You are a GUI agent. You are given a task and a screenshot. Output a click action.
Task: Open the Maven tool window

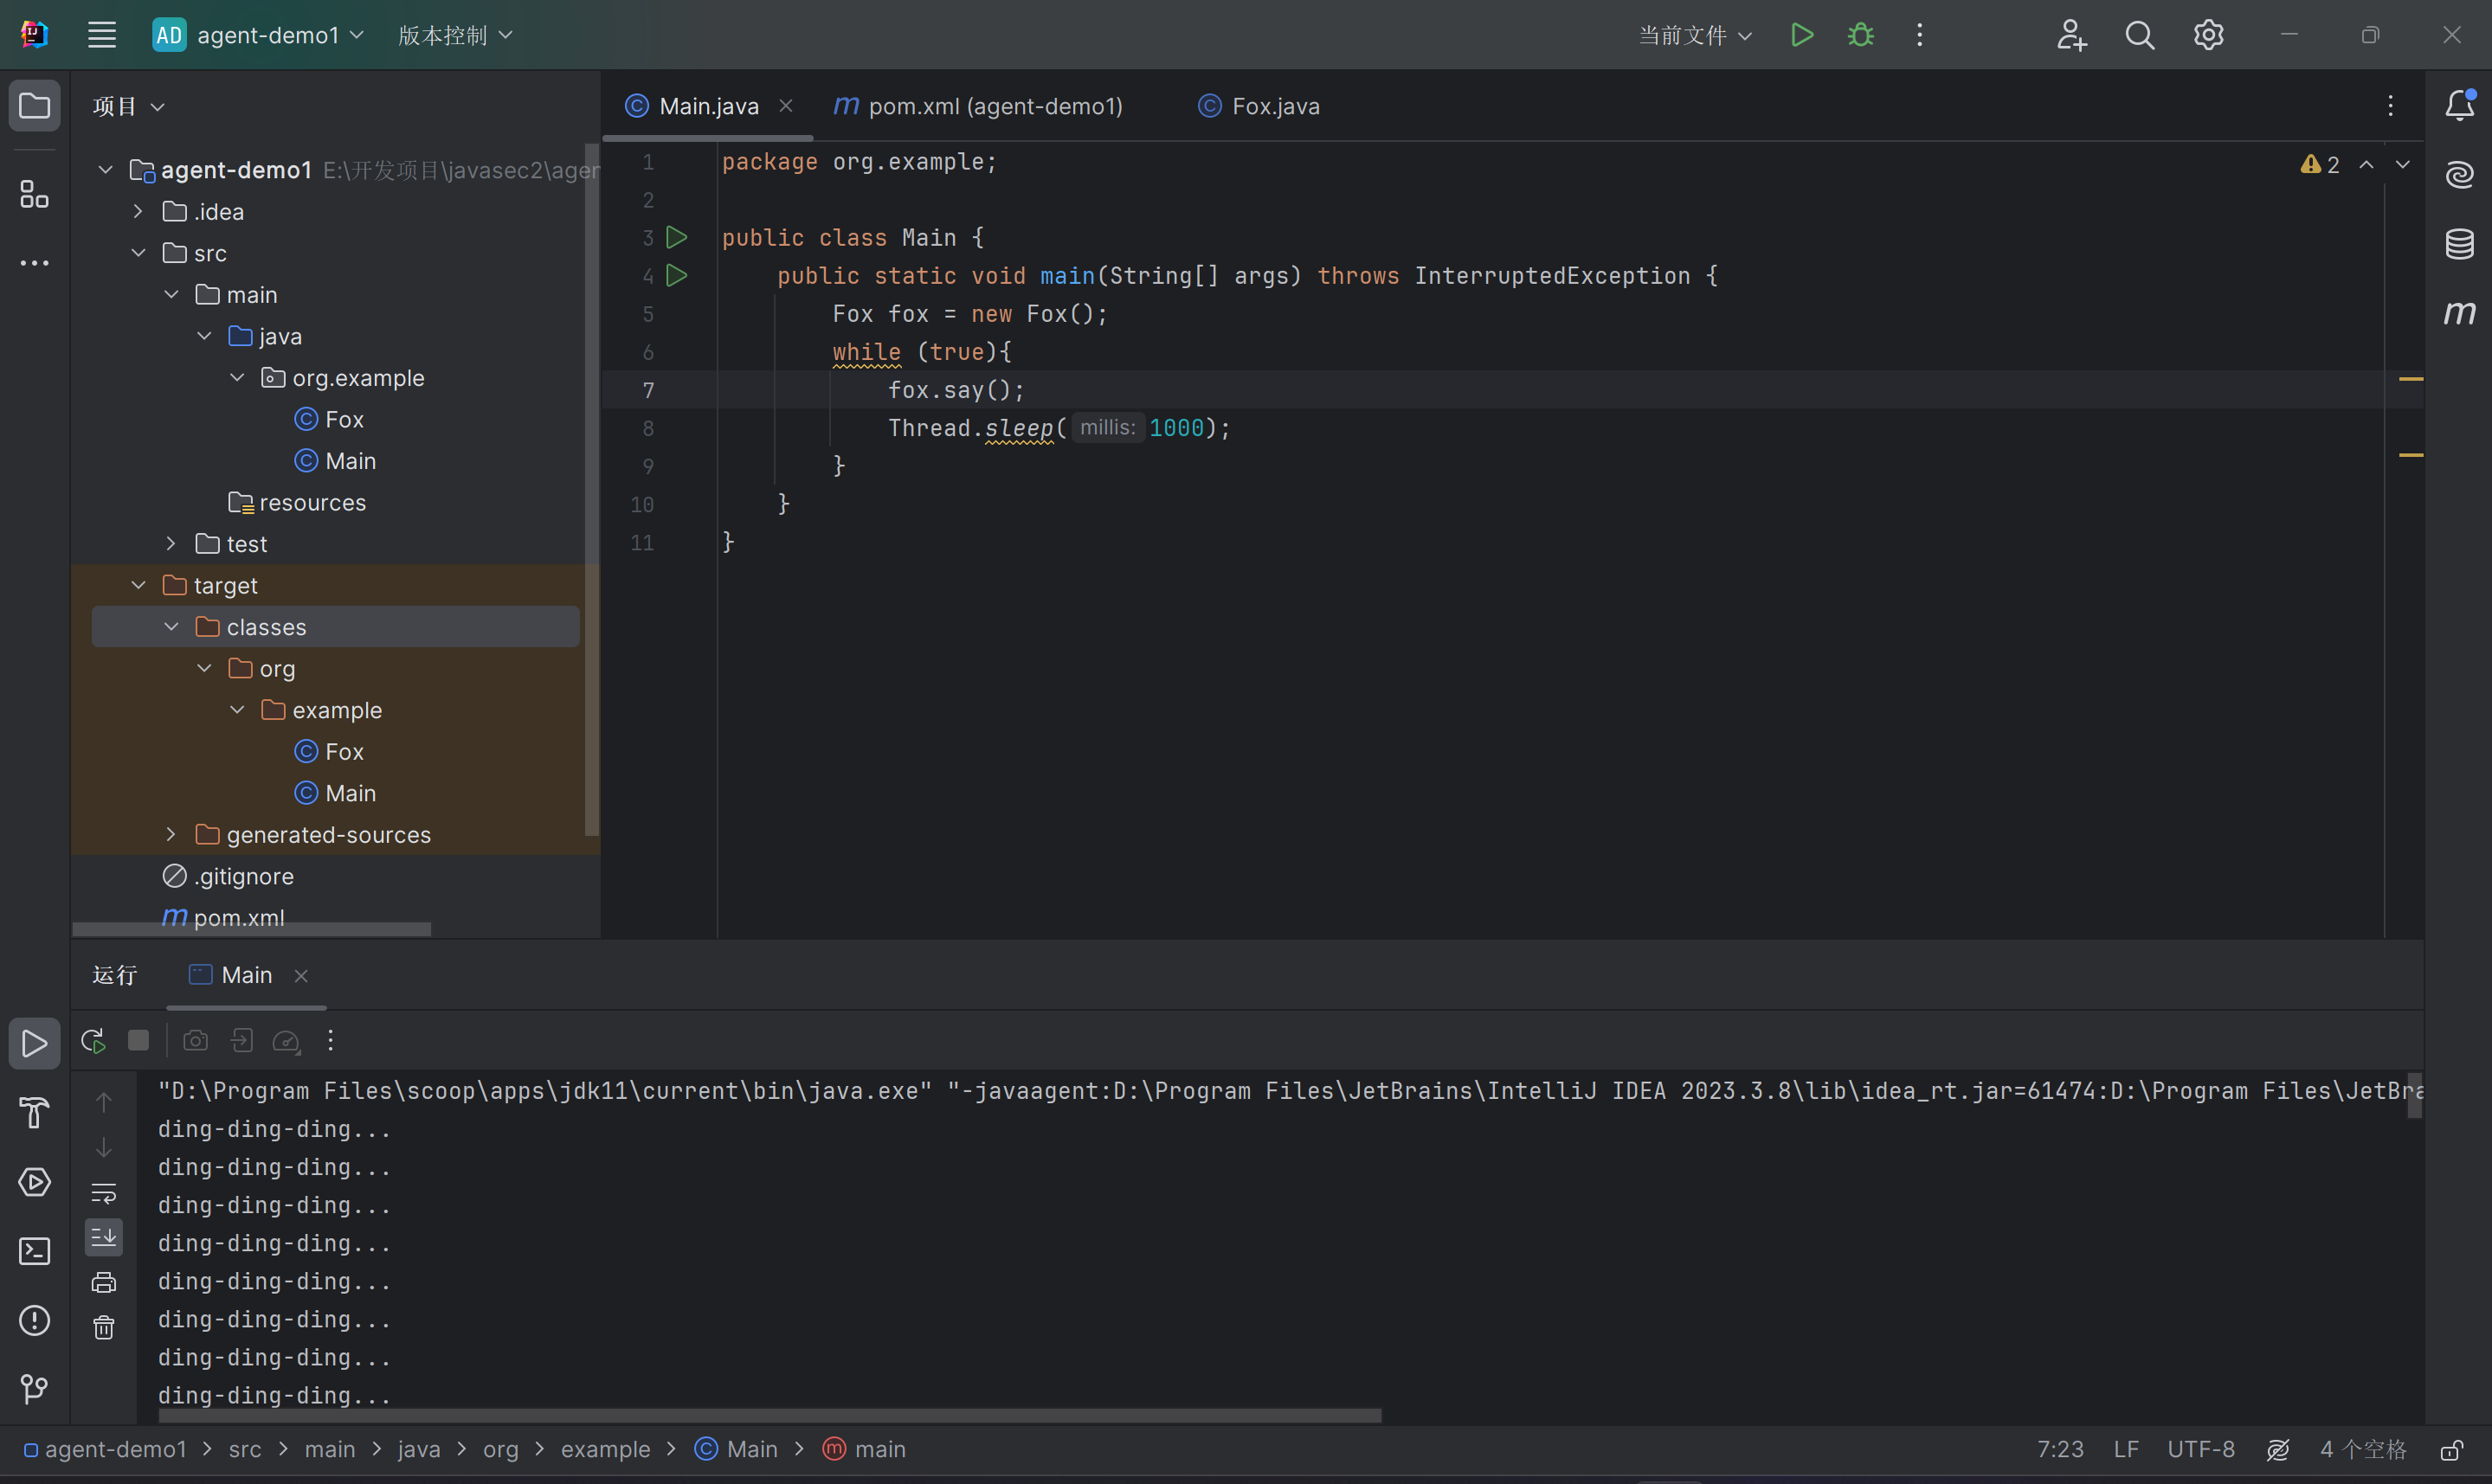(2459, 313)
